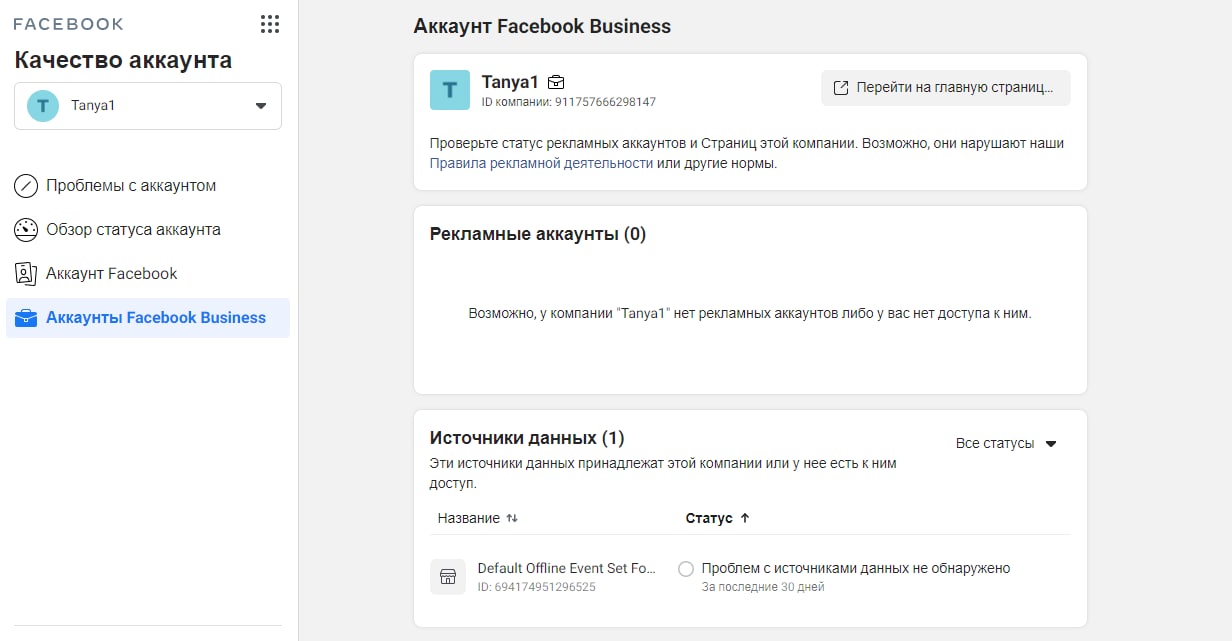This screenshot has height=641, width=1232.
Task: Open Правила рекламной деятельности link
Action: click(x=541, y=163)
